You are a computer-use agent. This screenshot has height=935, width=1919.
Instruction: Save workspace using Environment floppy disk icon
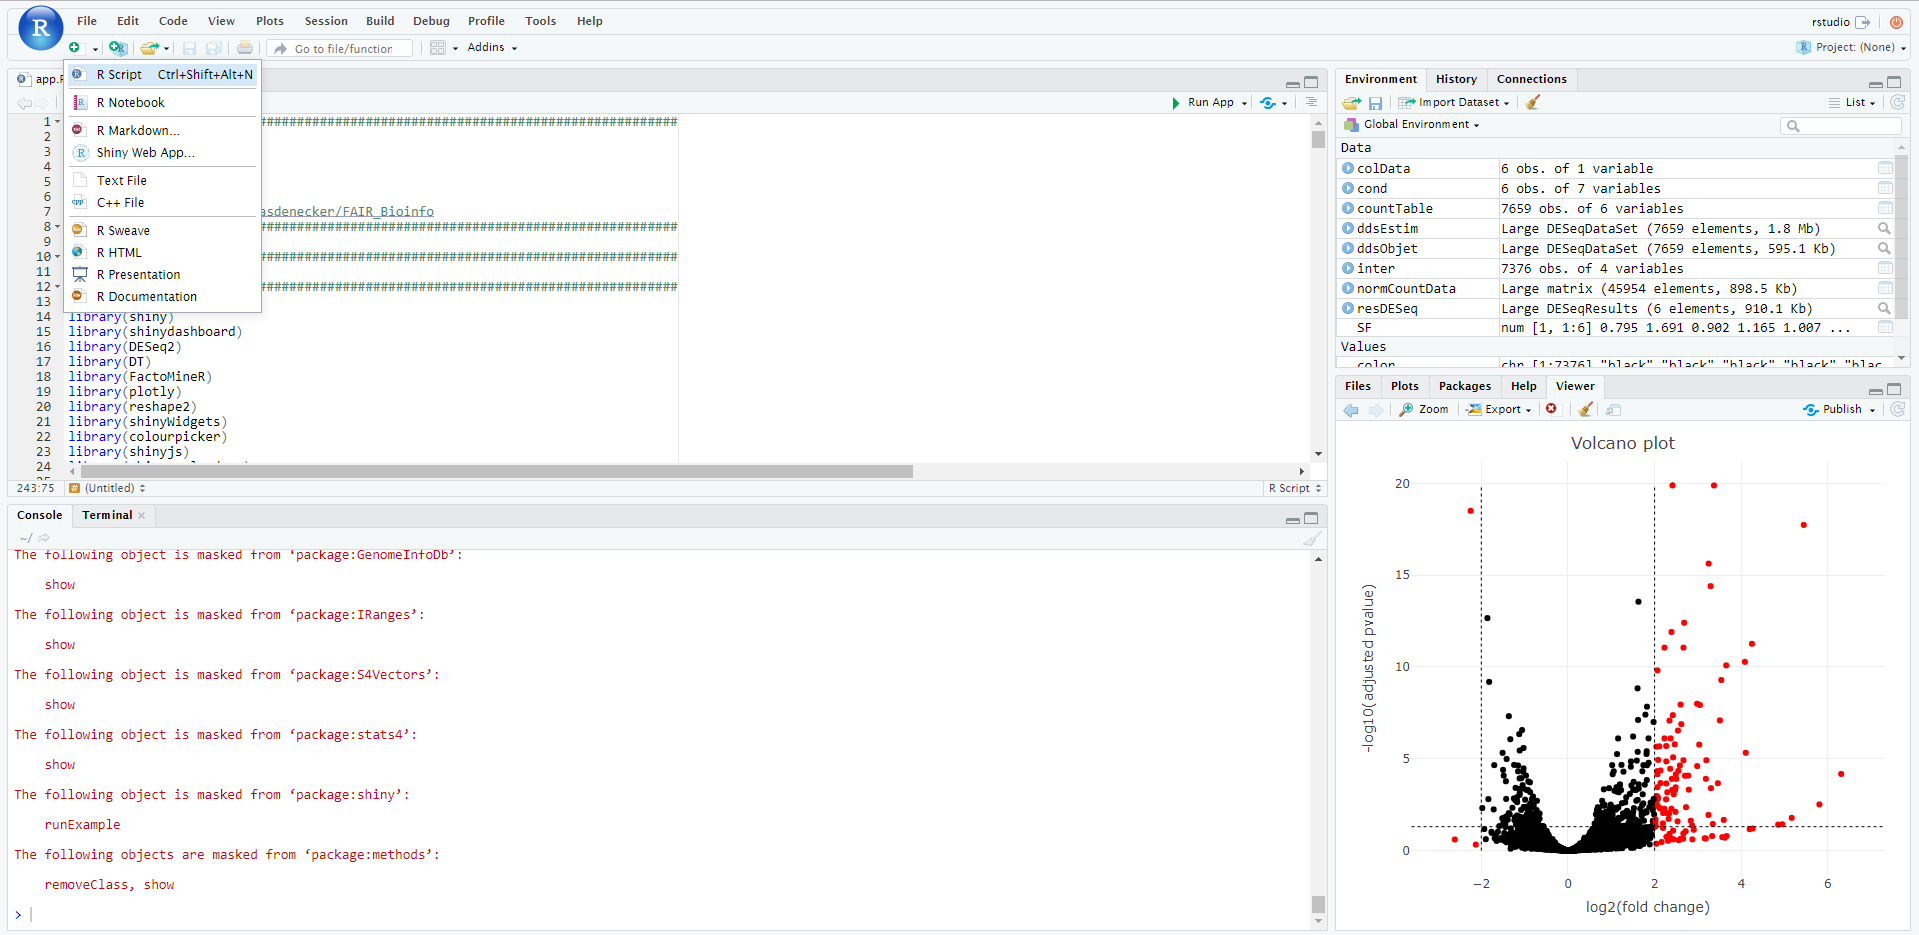point(1376,102)
